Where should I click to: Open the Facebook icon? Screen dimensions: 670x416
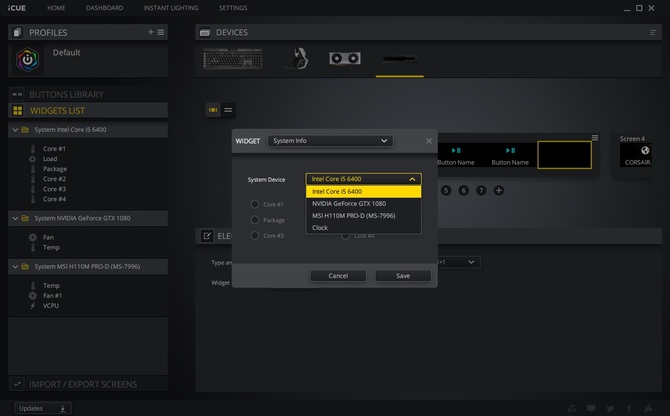click(x=629, y=409)
